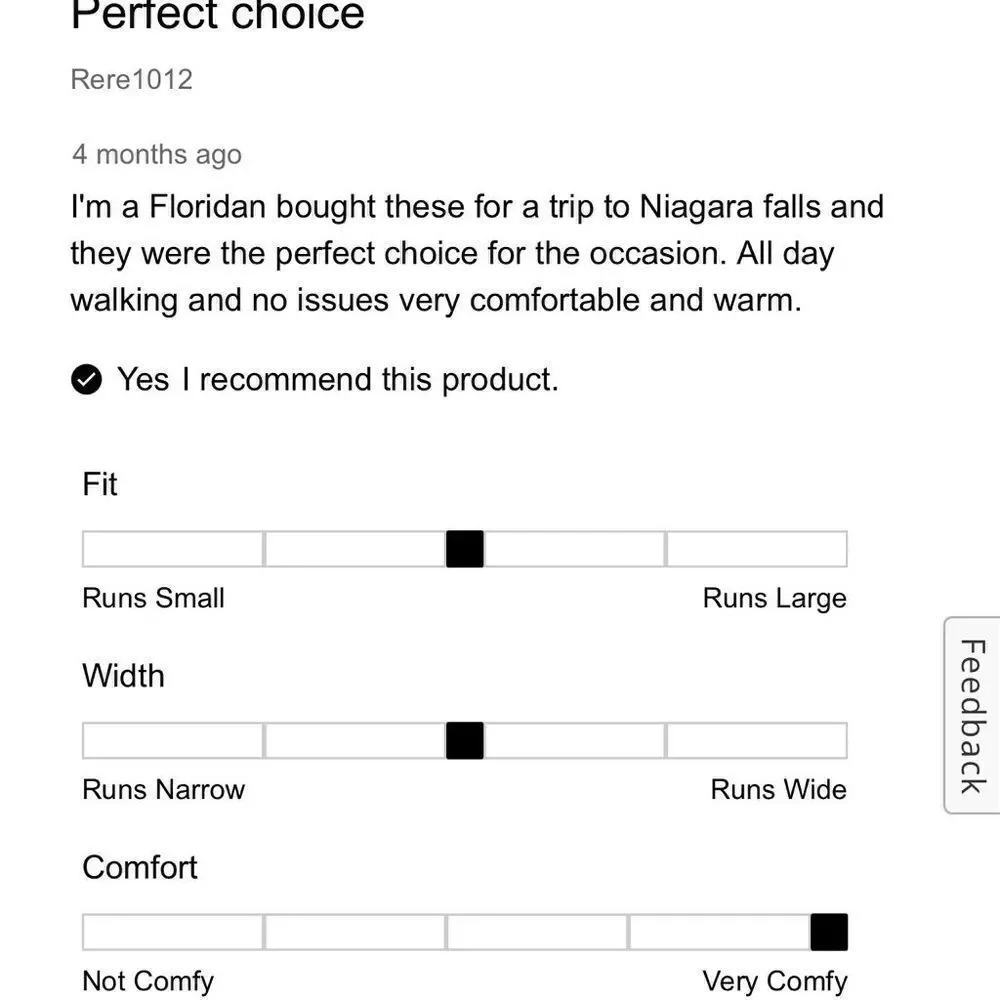
Task: Click the second Fit slider segment
Action: click(x=355, y=549)
